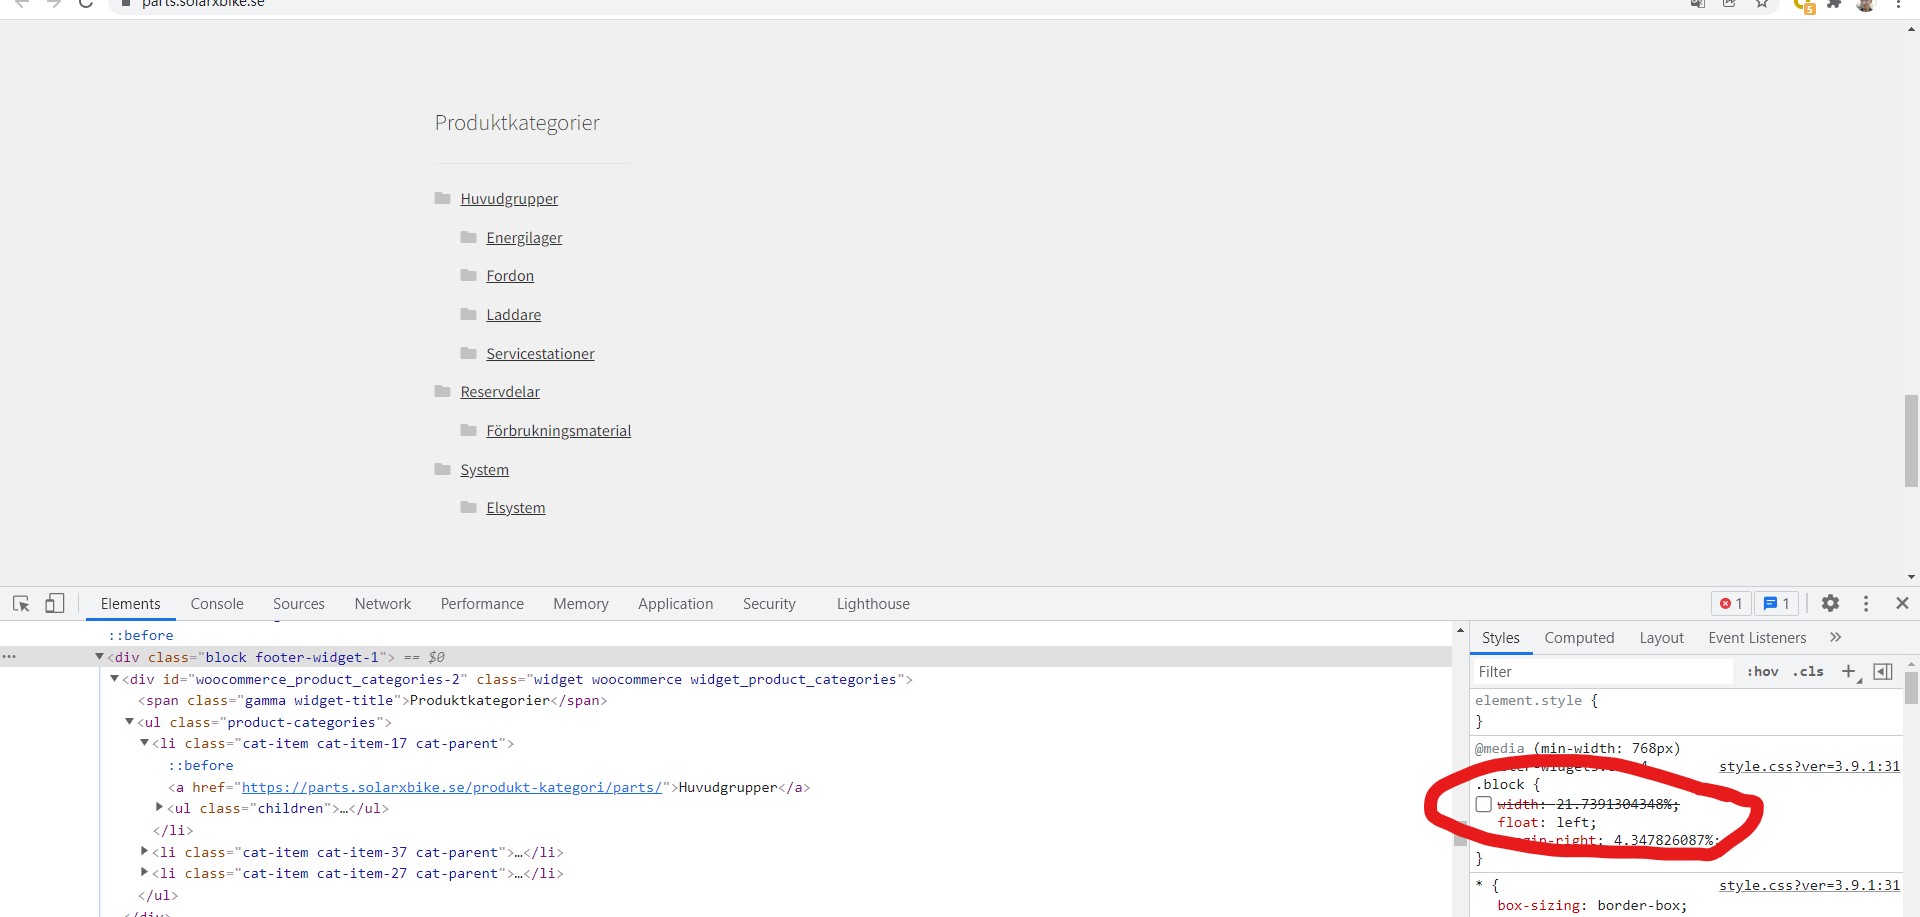Click the page vertical scrollbar thumb
The height and width of the screenshot is (917, 1920).
(1911, 441)
